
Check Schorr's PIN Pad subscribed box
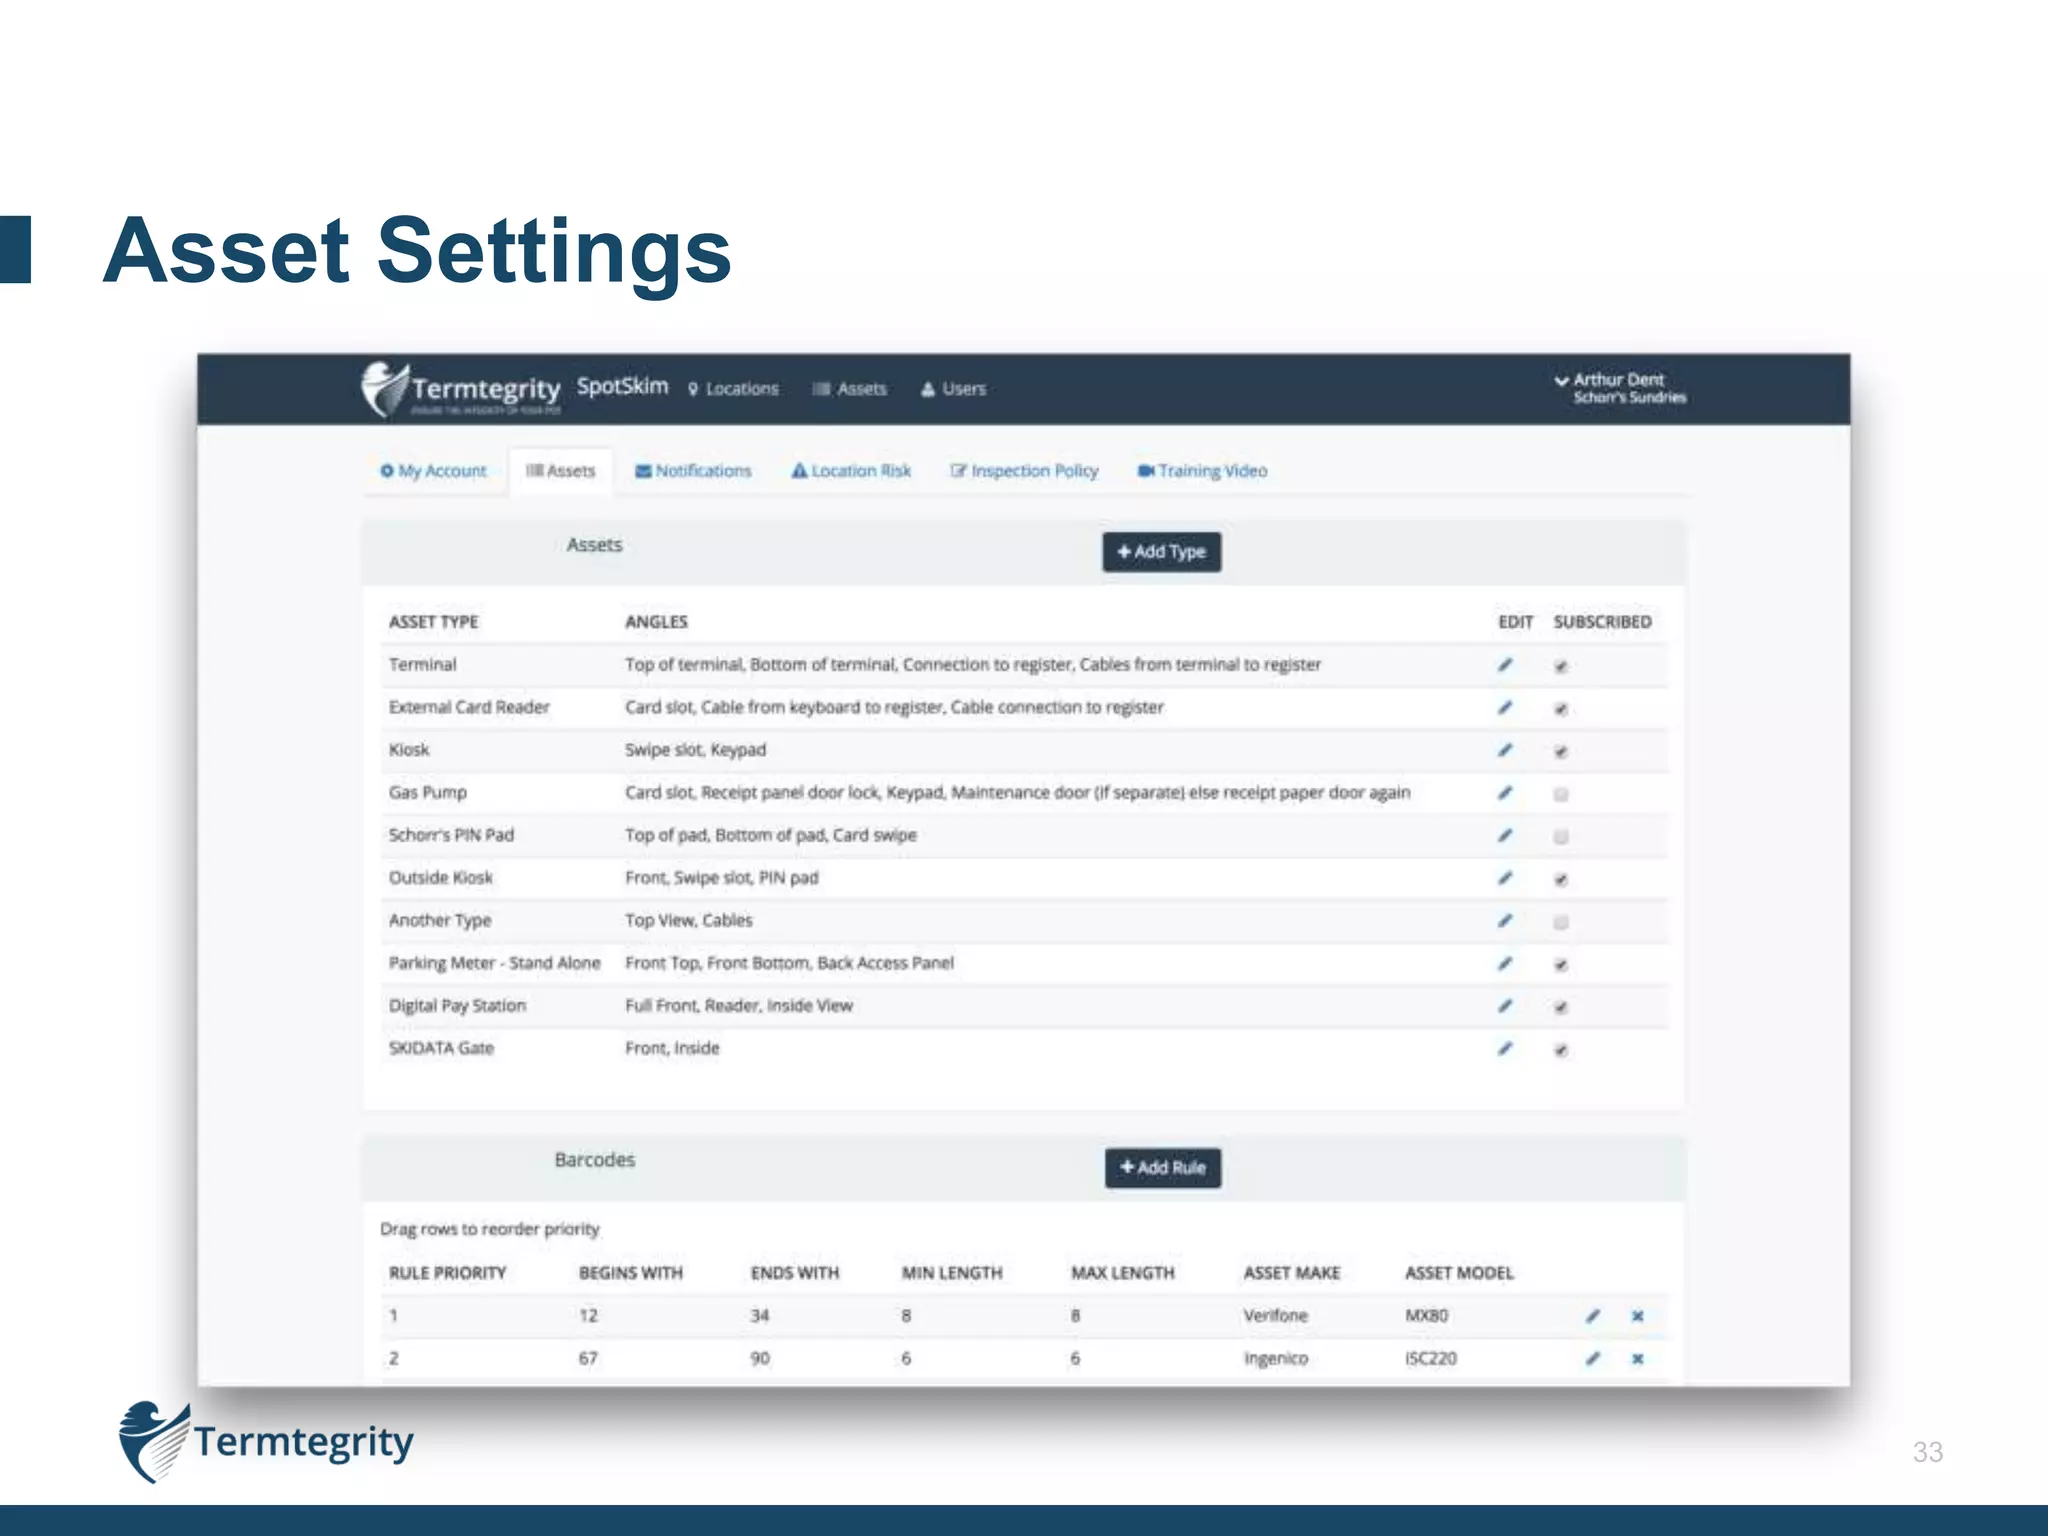(x=1561, y=837)
